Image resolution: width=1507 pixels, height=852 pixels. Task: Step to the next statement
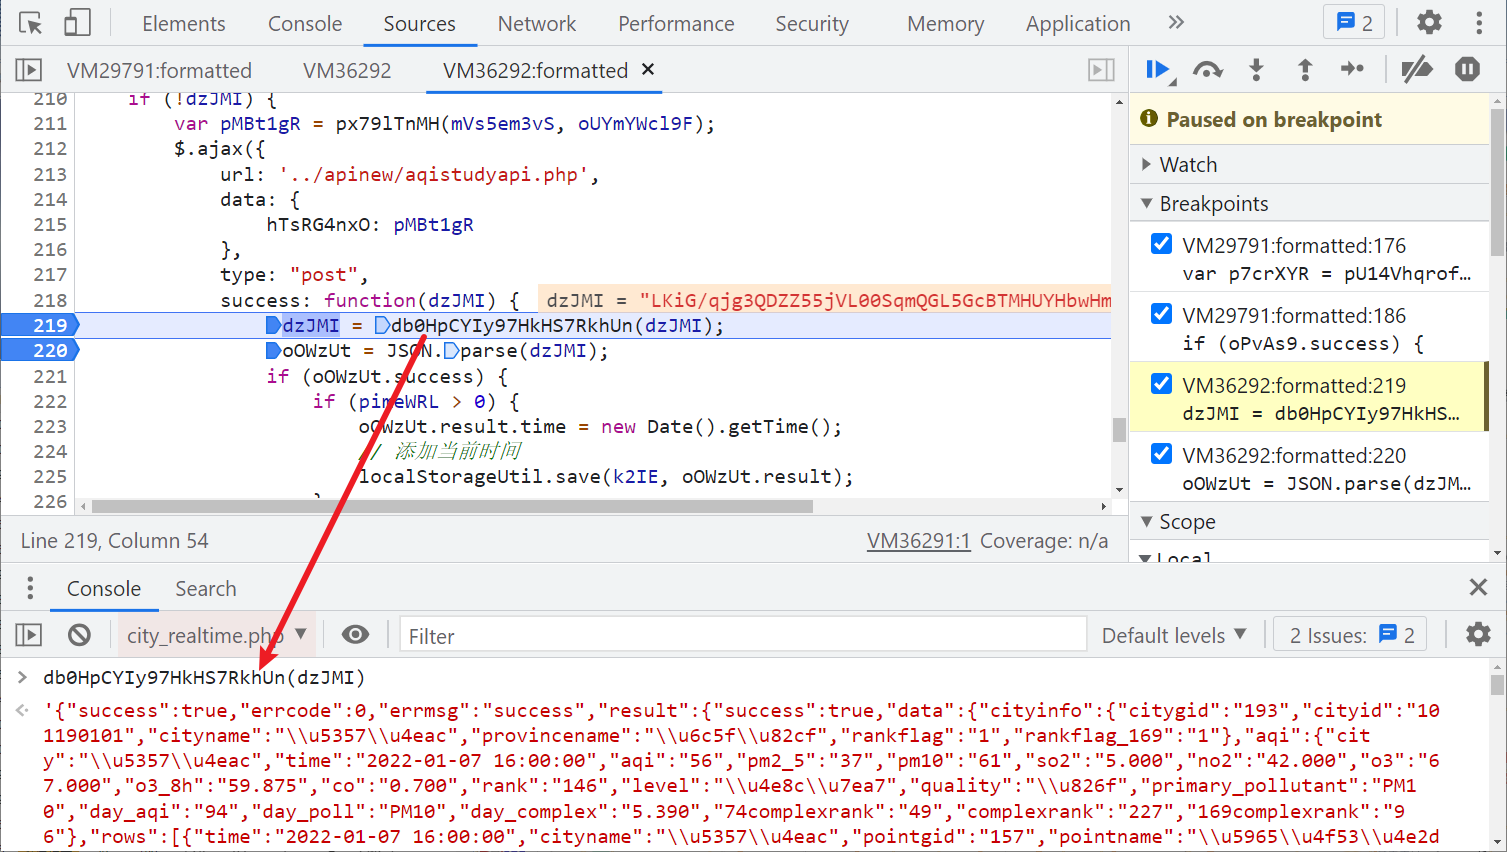[x=1353, y=69]
